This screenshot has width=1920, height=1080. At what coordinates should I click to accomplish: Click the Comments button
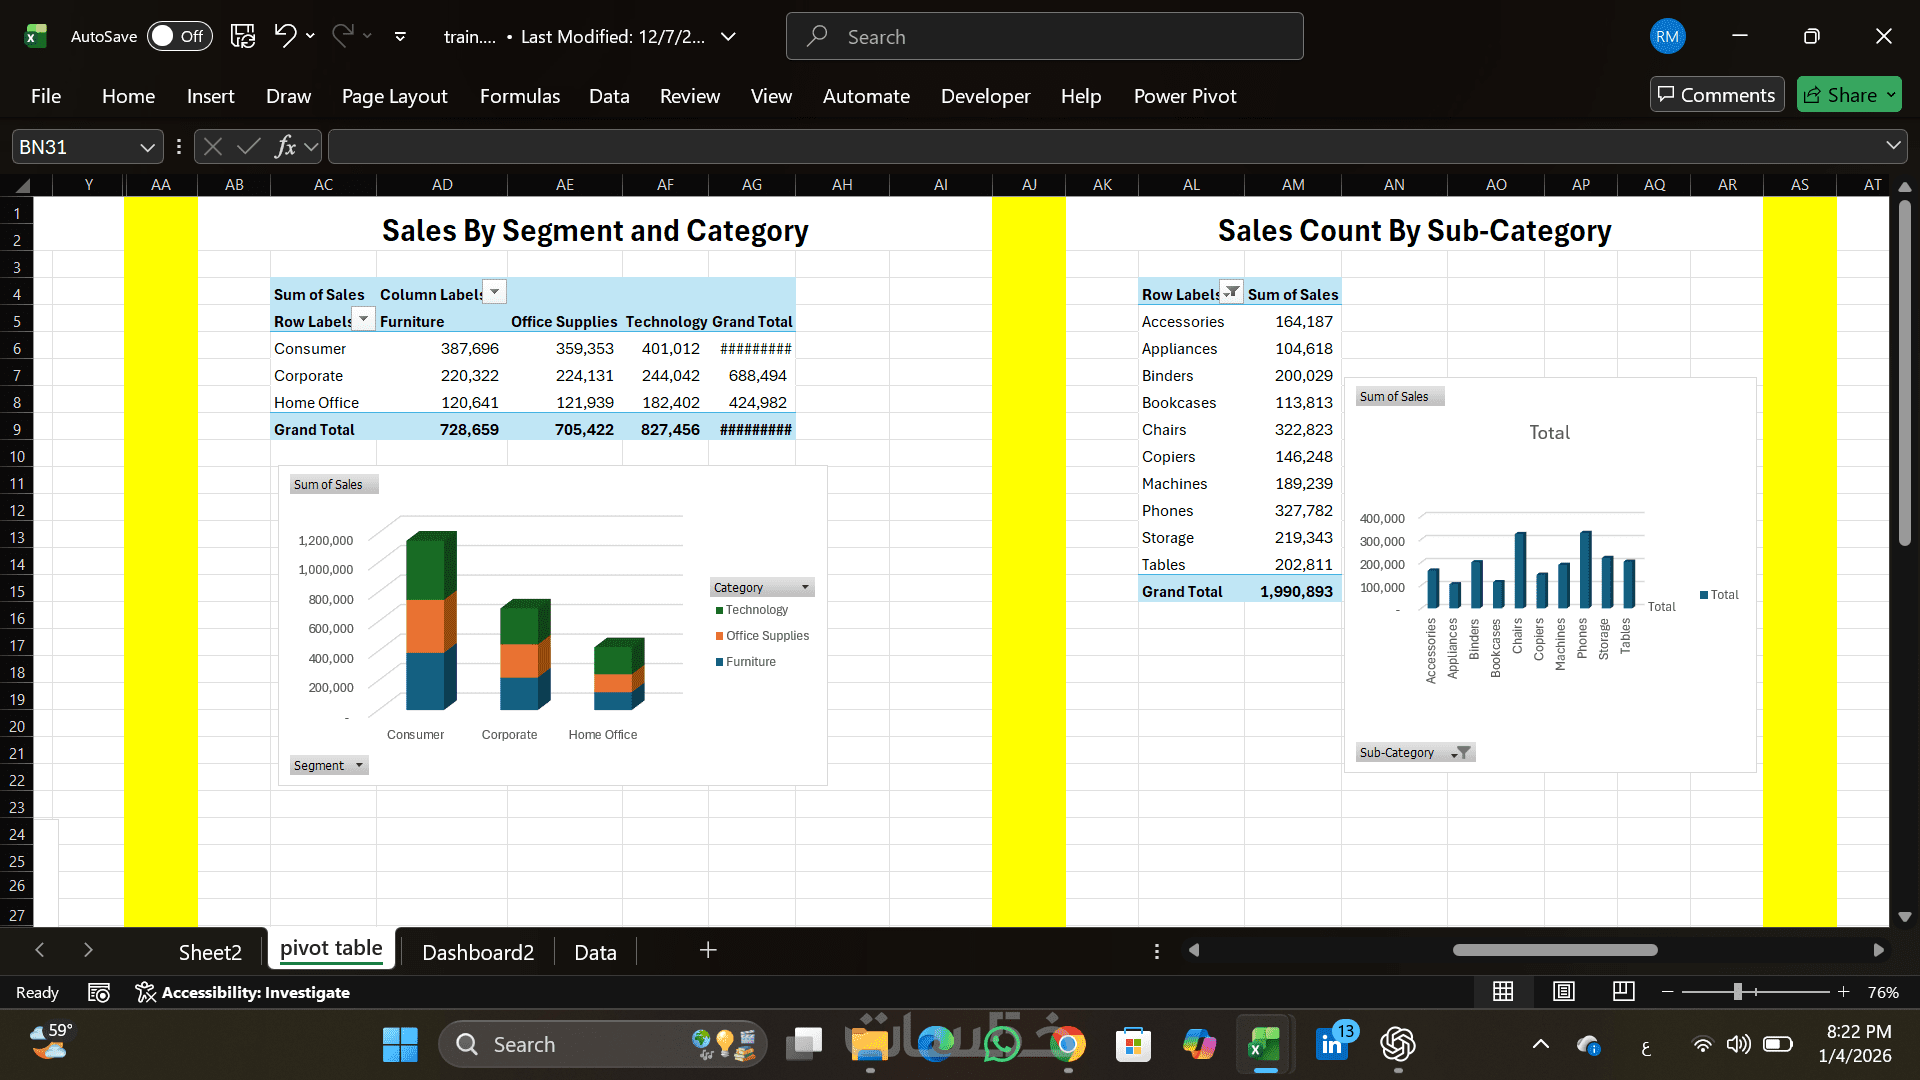(x=1716, y=95)
